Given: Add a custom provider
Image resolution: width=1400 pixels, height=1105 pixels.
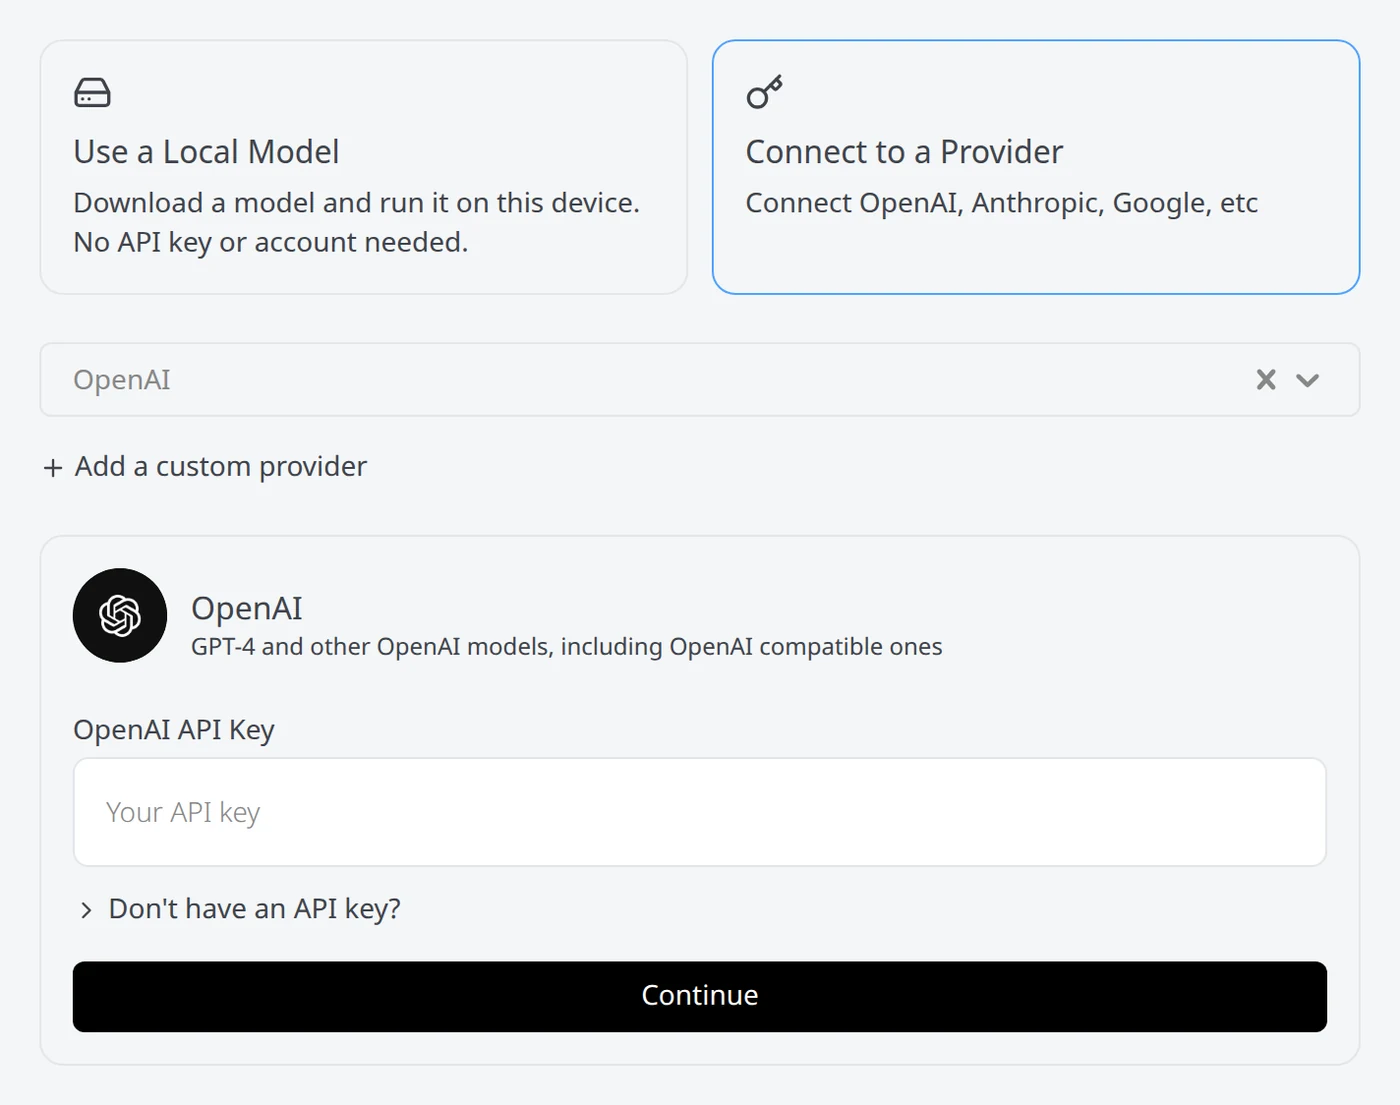Looking at the screenshot, I should pos(205,466).
